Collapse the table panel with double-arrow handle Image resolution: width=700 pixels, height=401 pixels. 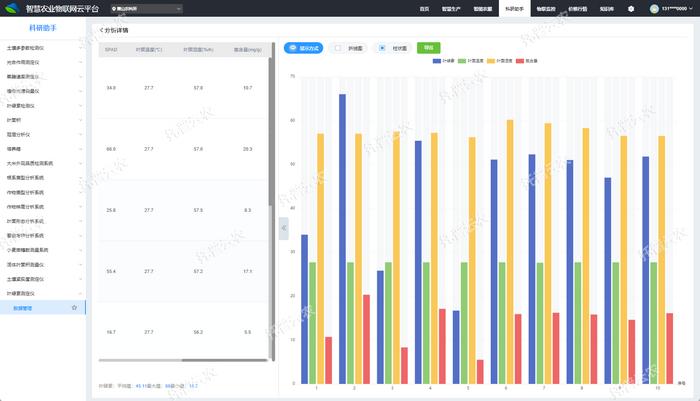pyautogui.click(x=283, y=228)
